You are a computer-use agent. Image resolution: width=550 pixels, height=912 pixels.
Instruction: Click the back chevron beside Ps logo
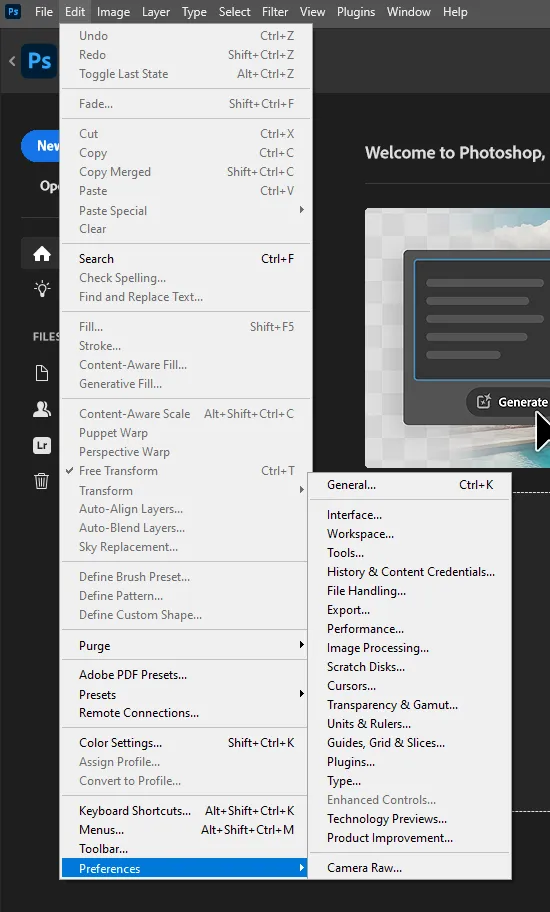point(12,60)
